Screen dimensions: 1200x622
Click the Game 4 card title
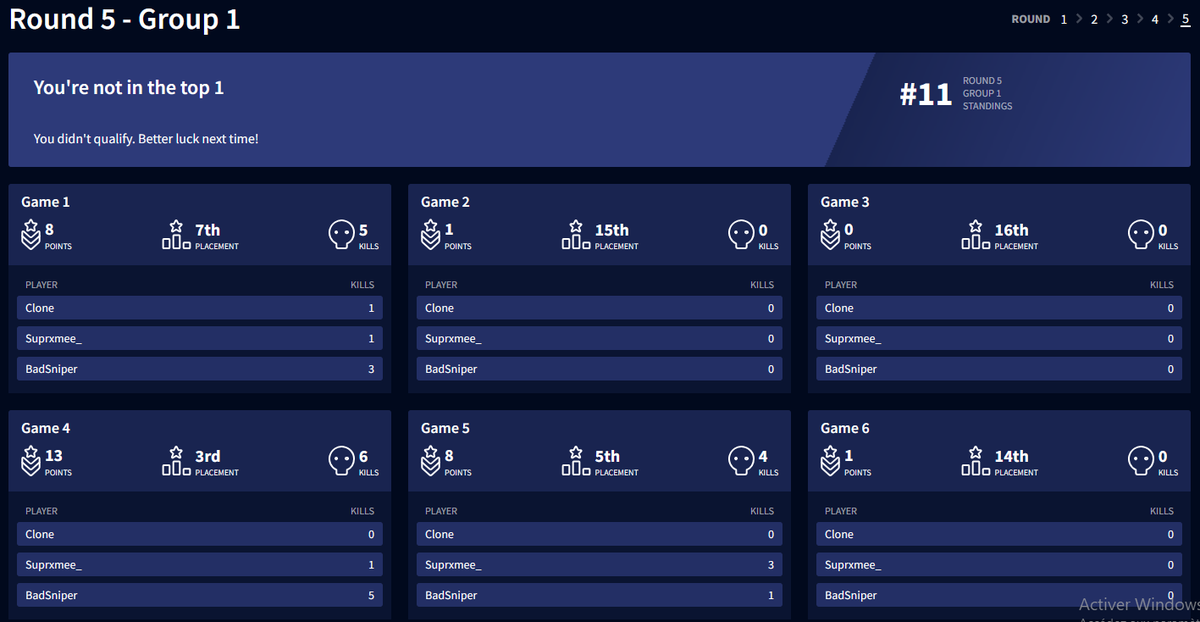[x=46, y=428]
